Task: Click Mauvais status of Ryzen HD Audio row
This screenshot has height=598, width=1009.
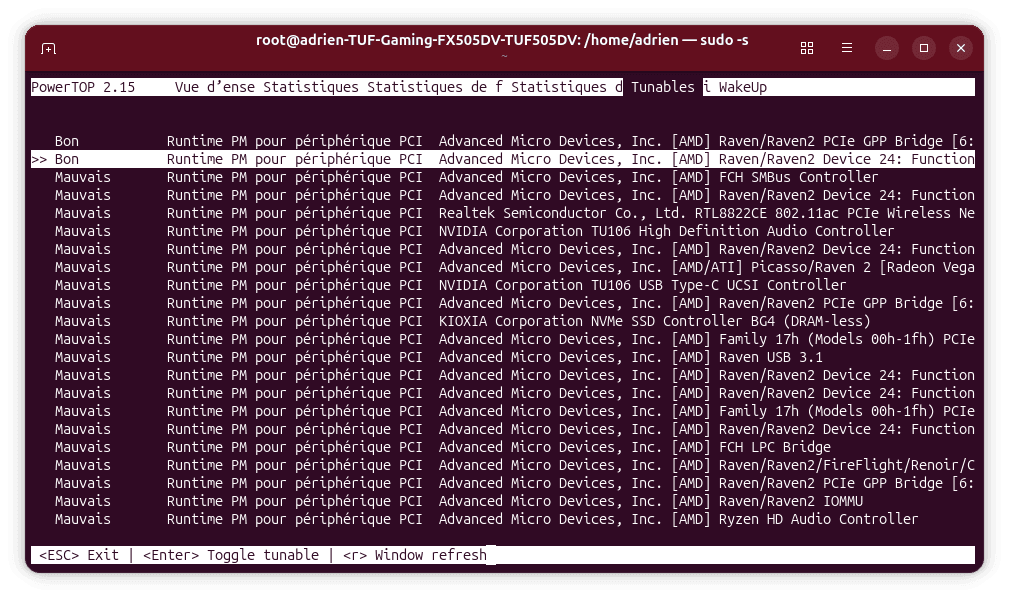Action: pos(82,519)
